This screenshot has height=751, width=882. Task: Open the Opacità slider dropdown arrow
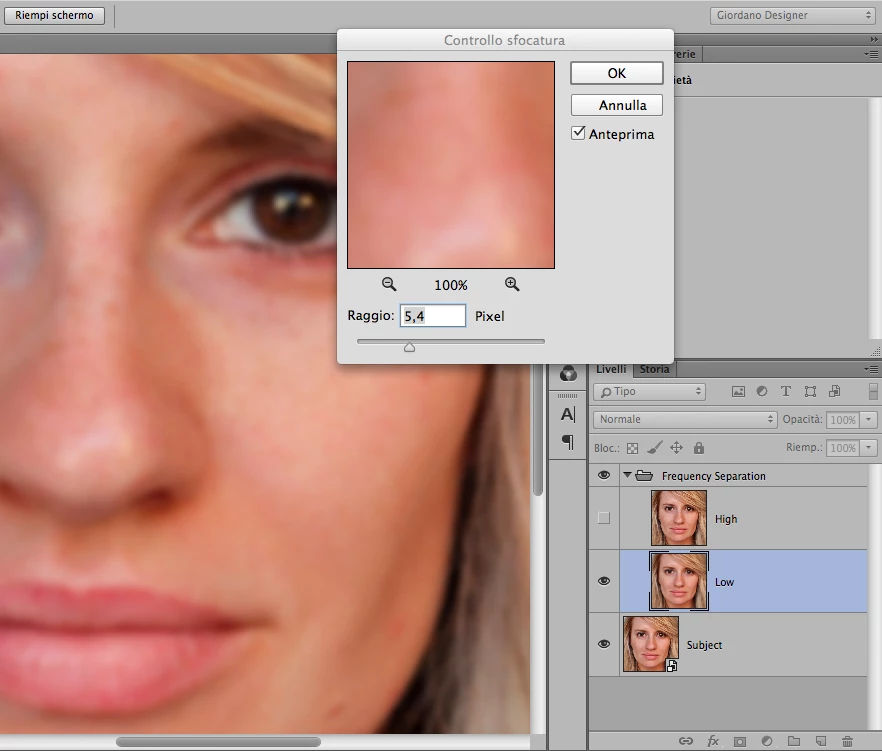point(868,420)
